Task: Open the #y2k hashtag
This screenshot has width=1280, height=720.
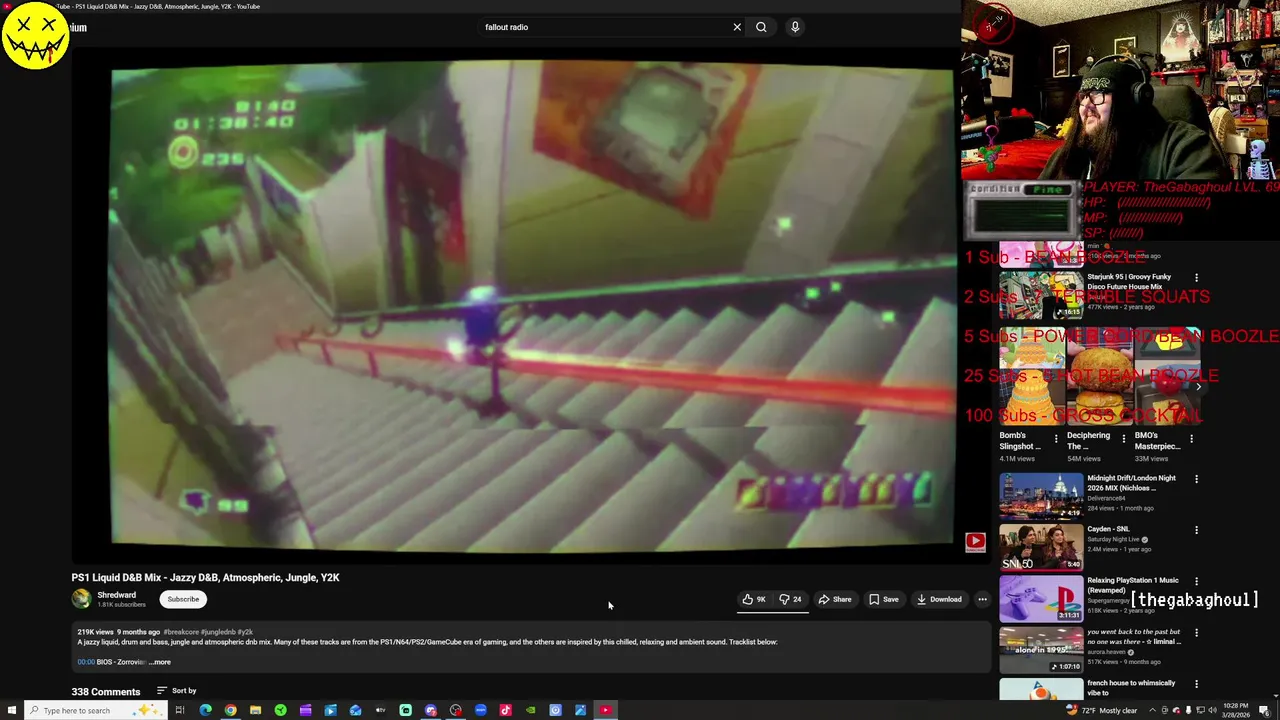Action: [x=245, y=632]
